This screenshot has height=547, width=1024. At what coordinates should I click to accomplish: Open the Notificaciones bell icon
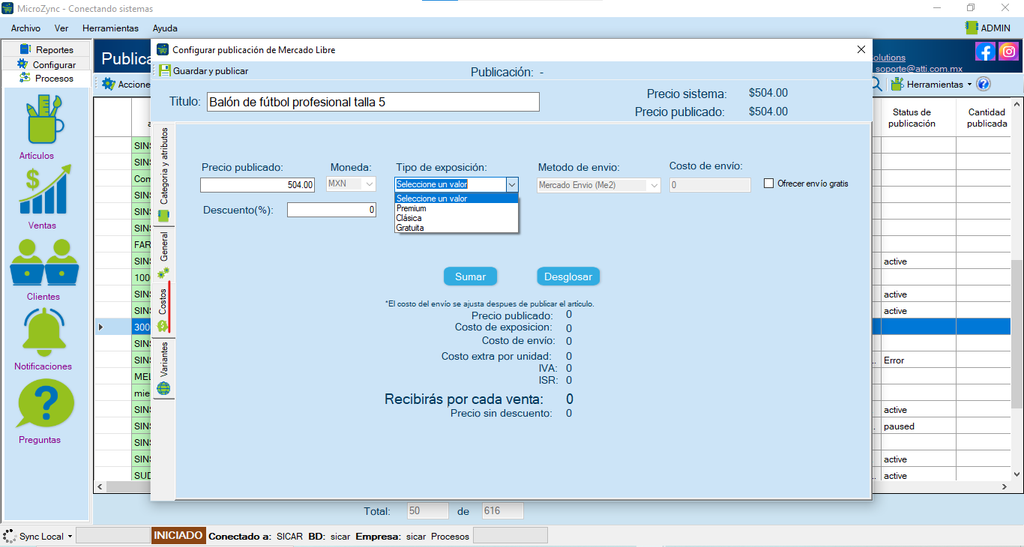(44, 332)
